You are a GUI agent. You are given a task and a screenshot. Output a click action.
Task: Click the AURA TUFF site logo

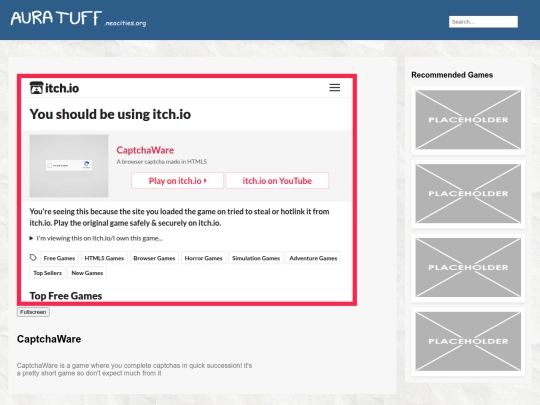pyautogui.click(x=79, y=19)
